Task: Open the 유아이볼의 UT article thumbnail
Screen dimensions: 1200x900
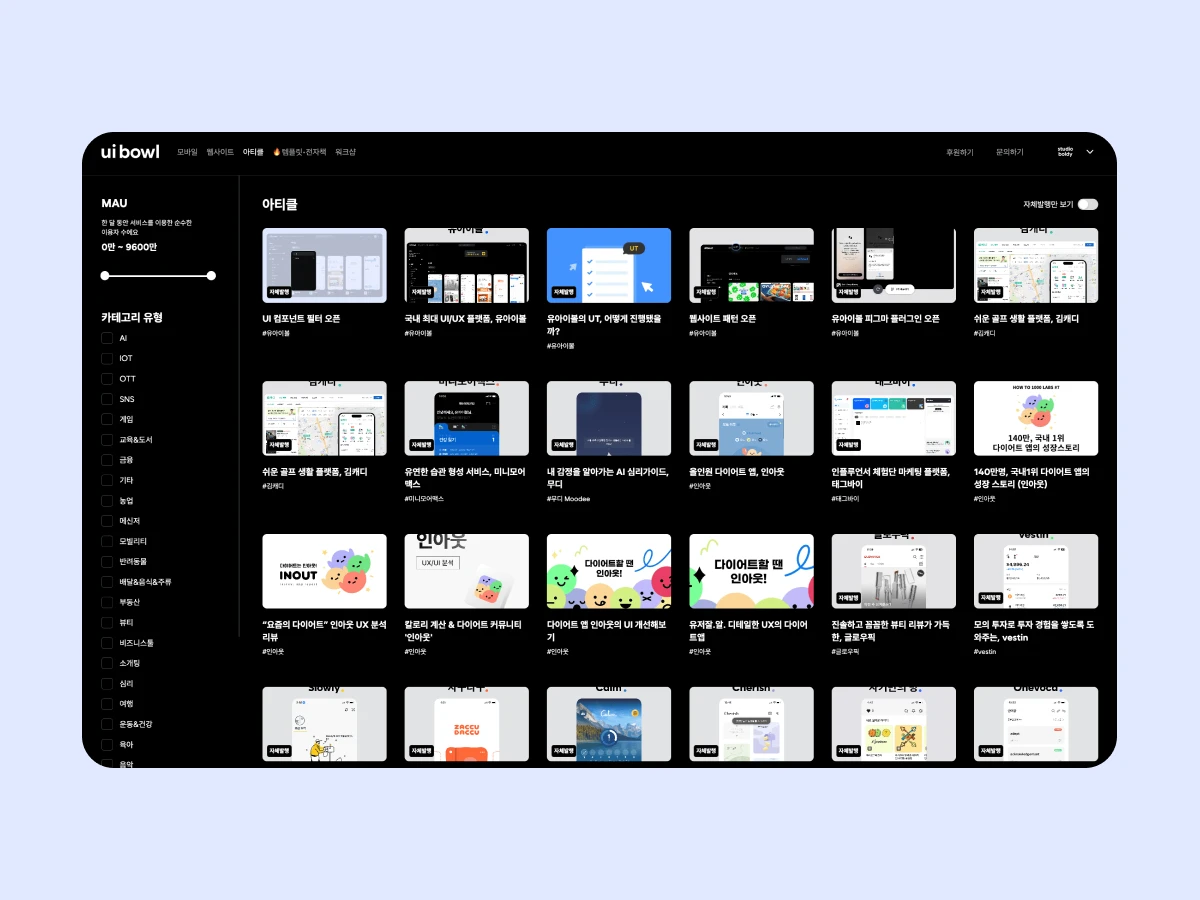Action: click(609, 265)
